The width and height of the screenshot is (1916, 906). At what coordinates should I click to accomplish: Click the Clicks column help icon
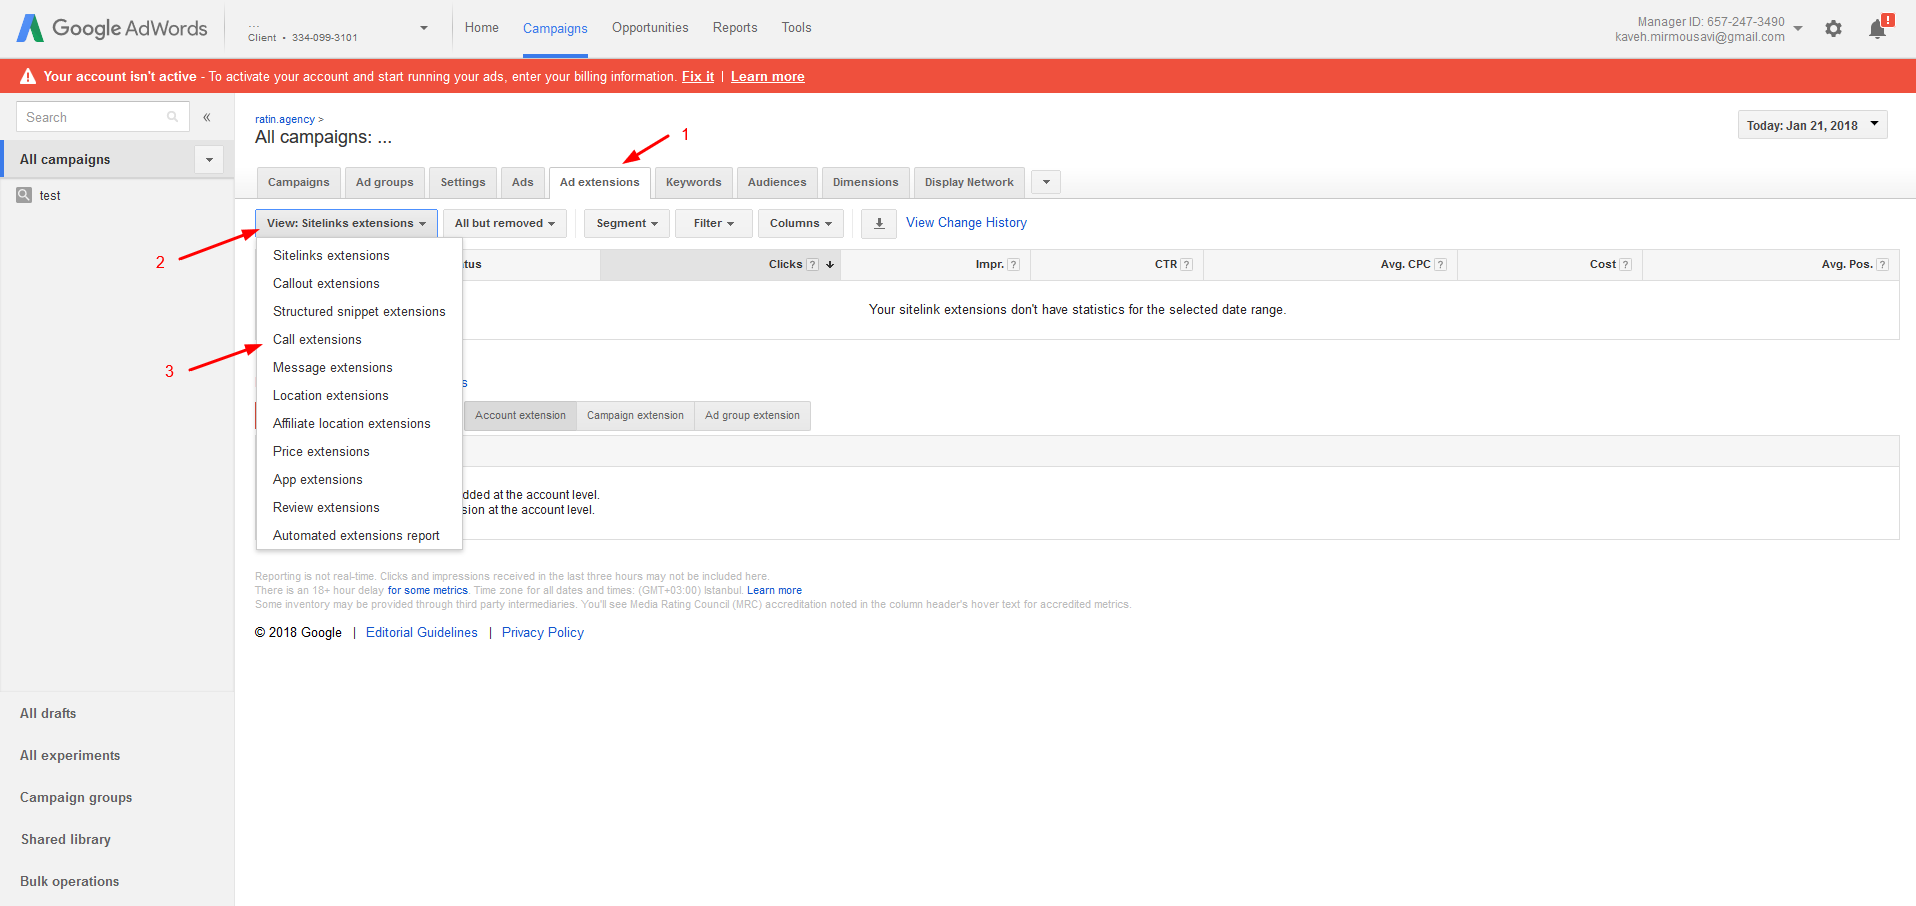(x=813, y=265)
